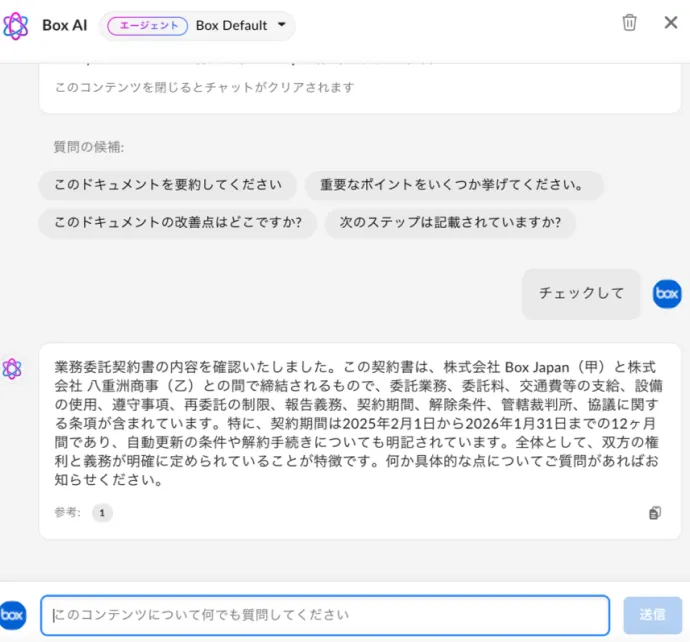
Task: Pick 'このドキュメントの改善点はどこですか?' suggestion
Action: click(178, 223)
